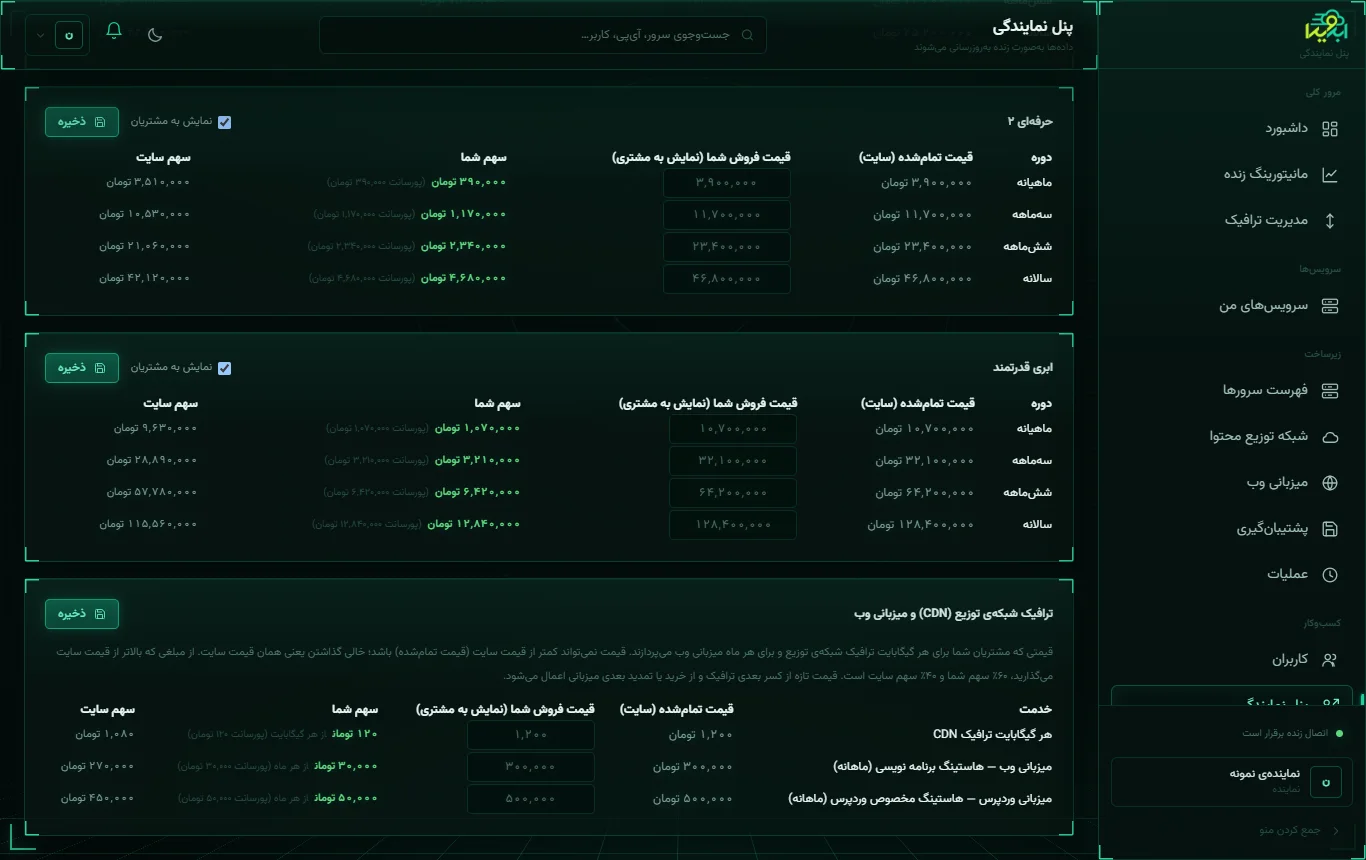Toggle dark mode moon icon
Image resolution: width=1366 pixels, height=860 pixels.
155,35
